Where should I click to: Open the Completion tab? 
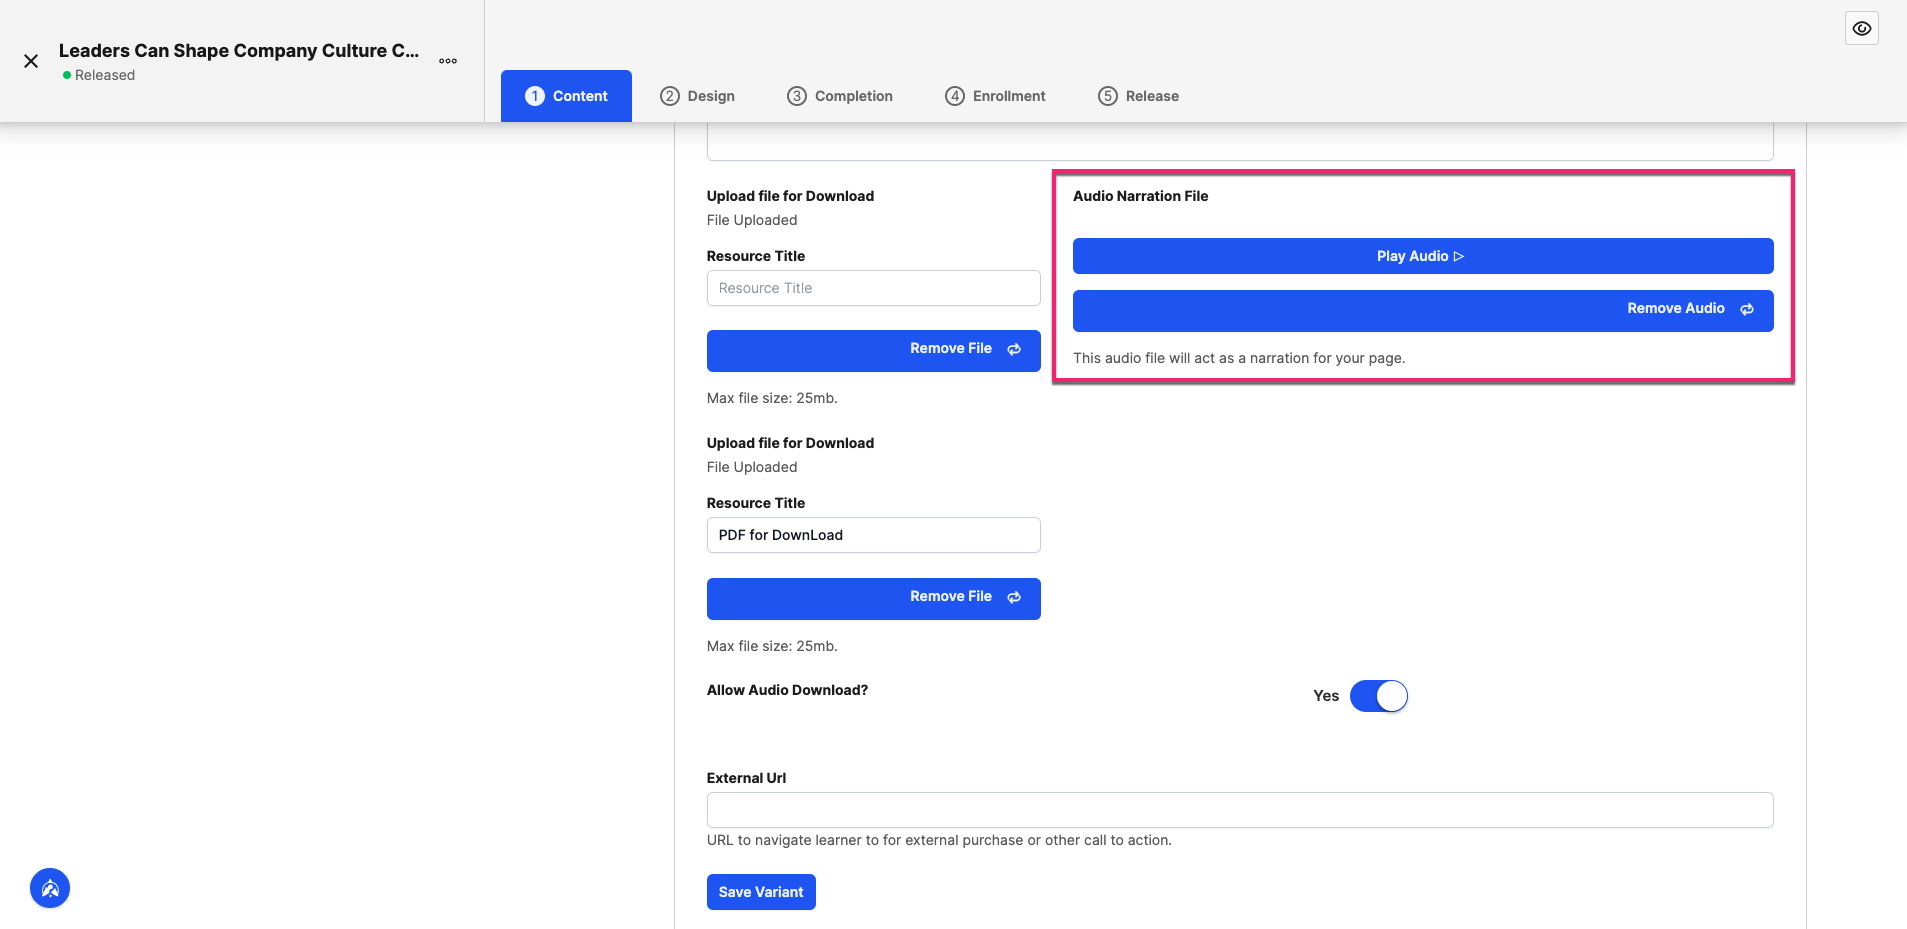(840, 96)
